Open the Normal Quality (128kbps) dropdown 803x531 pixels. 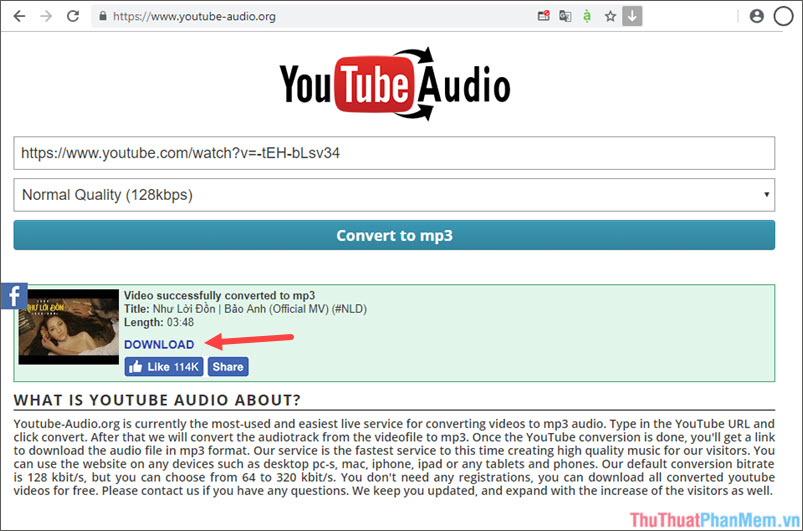pyautogui.click(x=394, y=195)
